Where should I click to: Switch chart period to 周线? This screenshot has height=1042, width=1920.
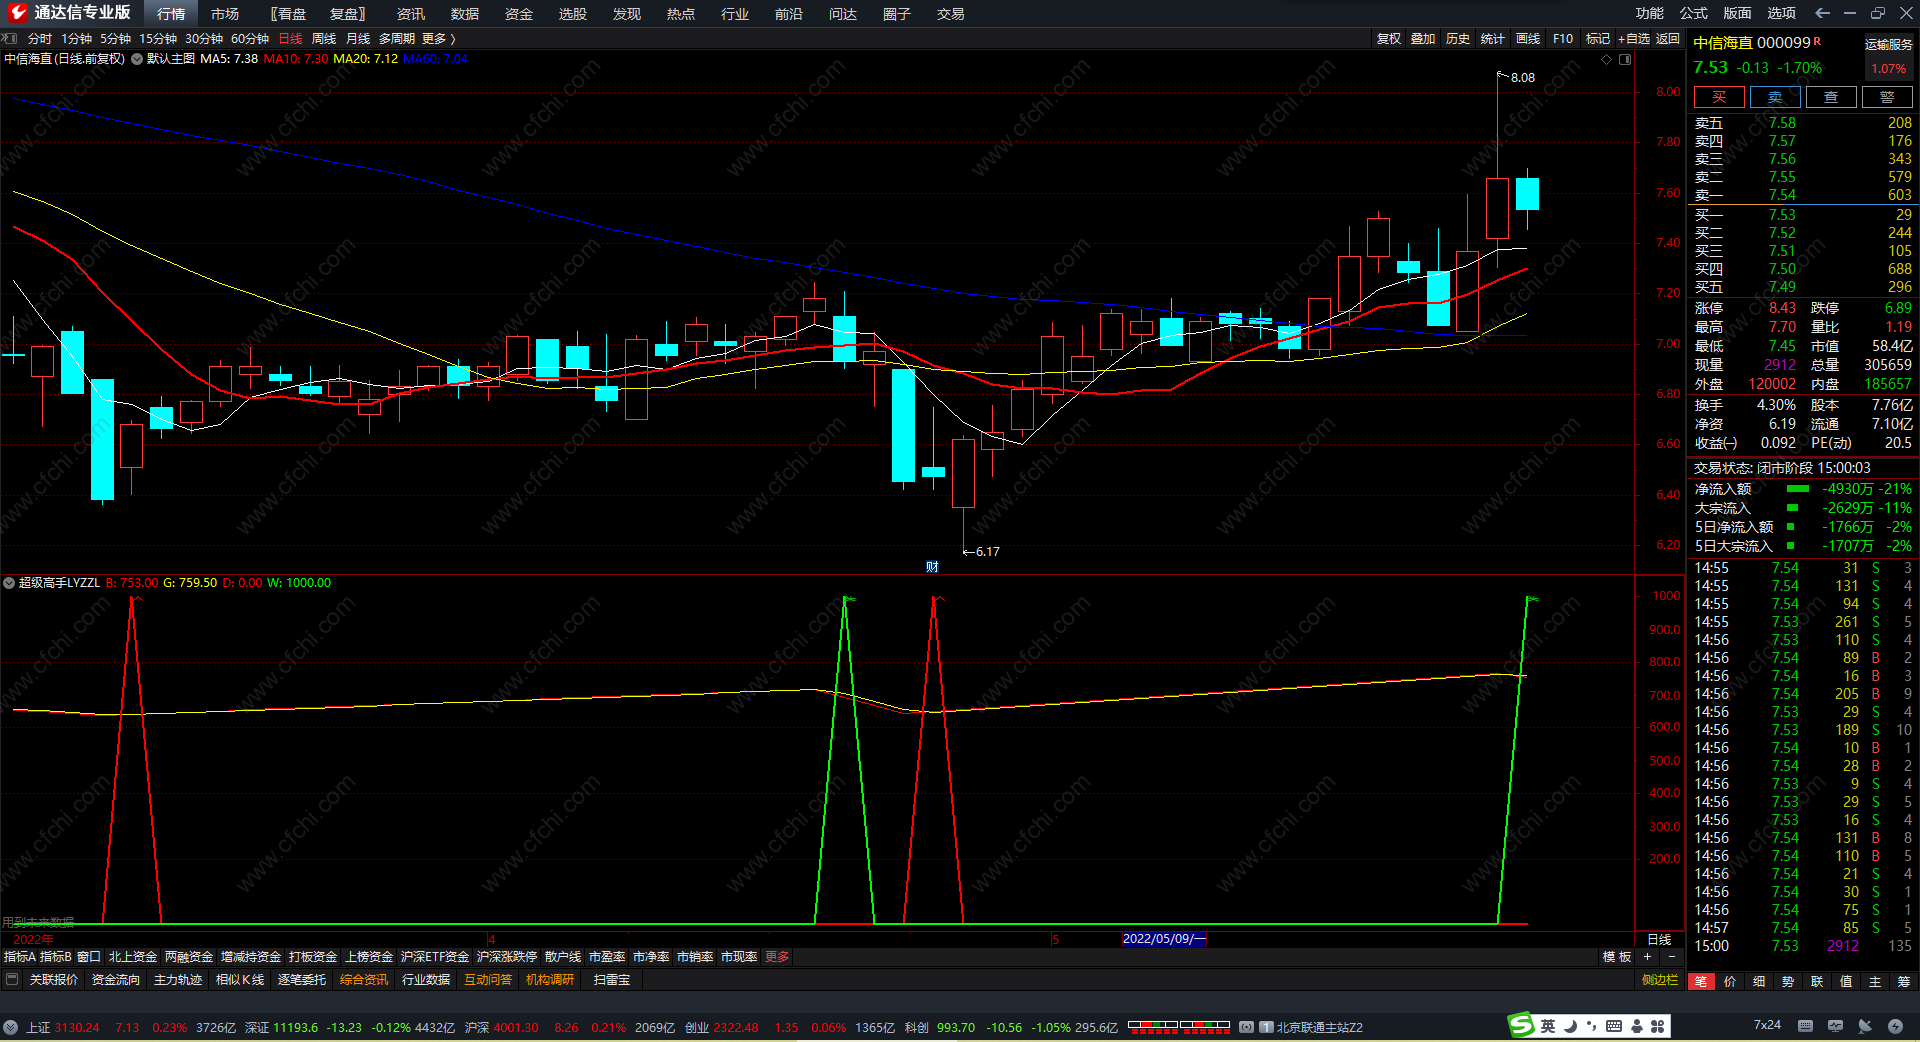pos(324,39)
